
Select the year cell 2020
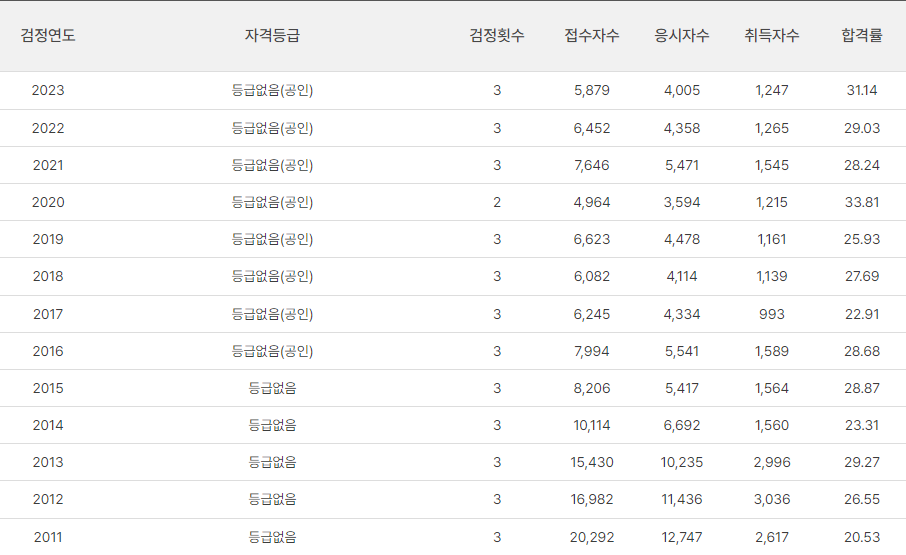(48, 202)
